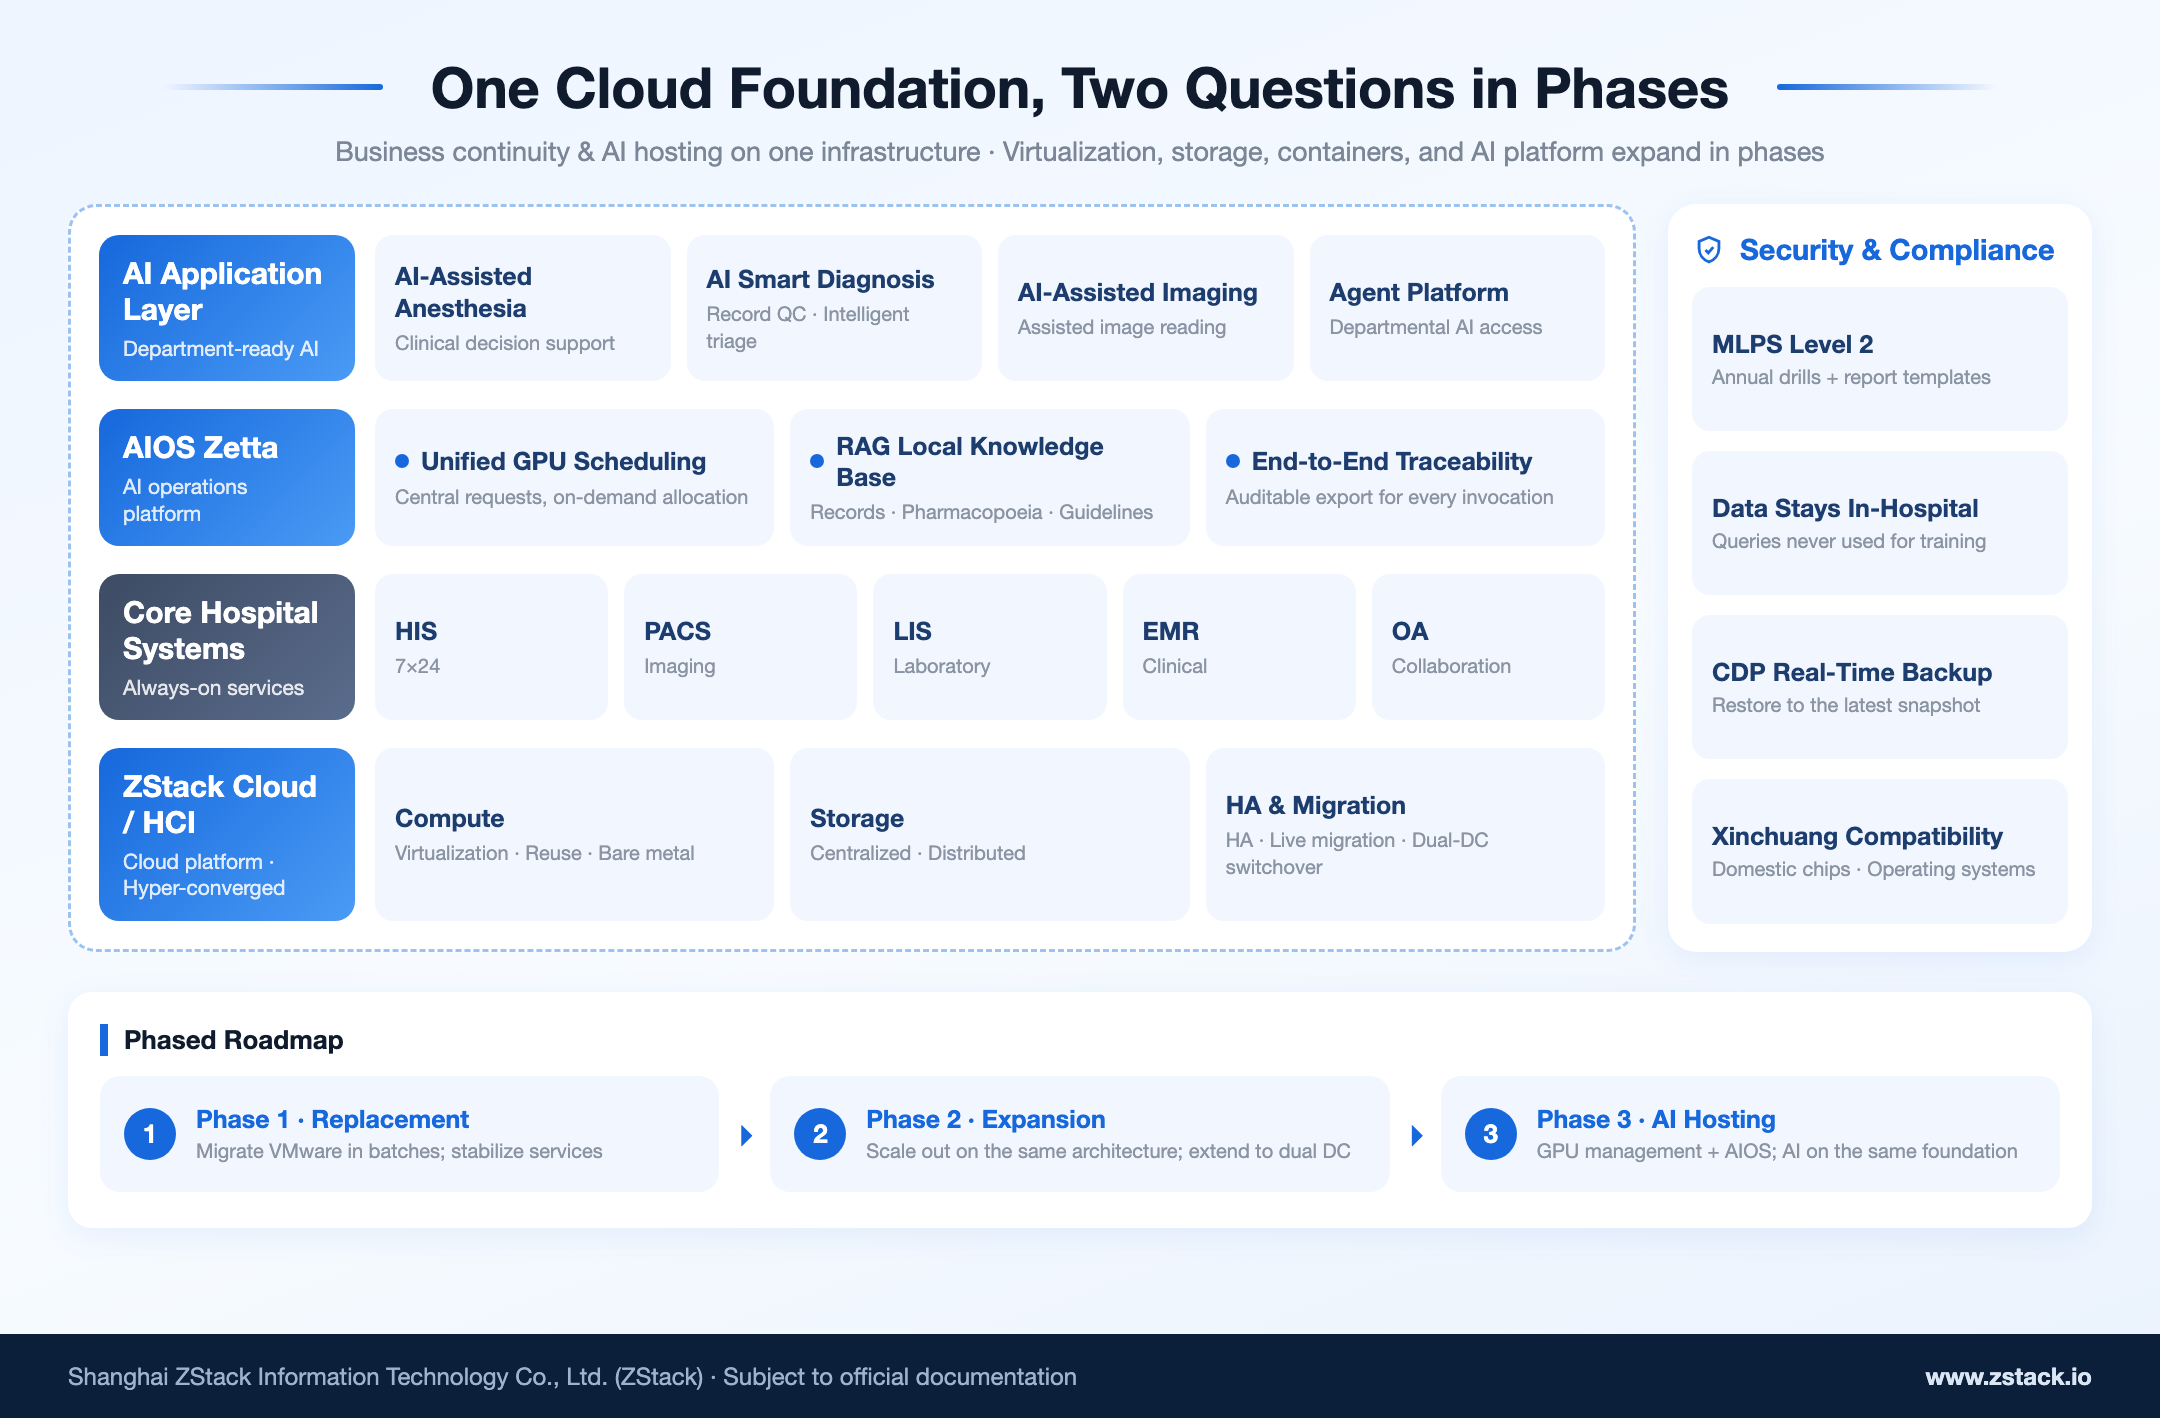Click the RAG Local Knowledge Base bullet
The image size is (2160, 1418).
[817, 461]
